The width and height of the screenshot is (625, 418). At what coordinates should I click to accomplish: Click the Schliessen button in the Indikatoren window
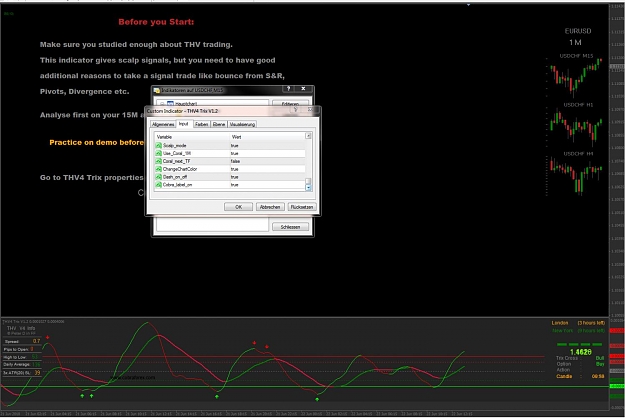click(x=290, y=227)
